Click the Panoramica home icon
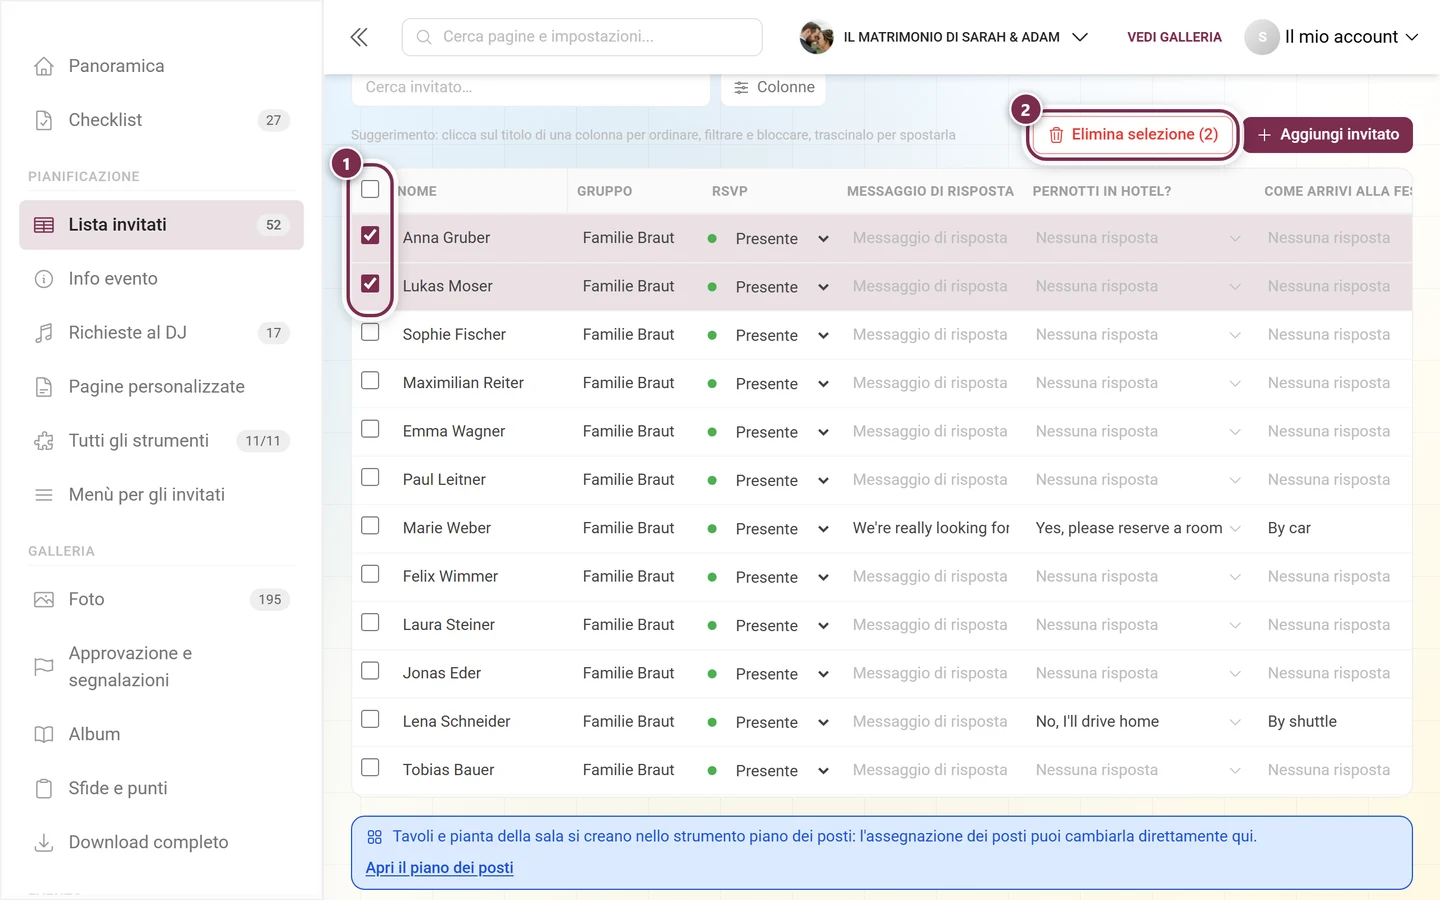The height and width of the screenshot is (900, 1440). coord(44,66)
